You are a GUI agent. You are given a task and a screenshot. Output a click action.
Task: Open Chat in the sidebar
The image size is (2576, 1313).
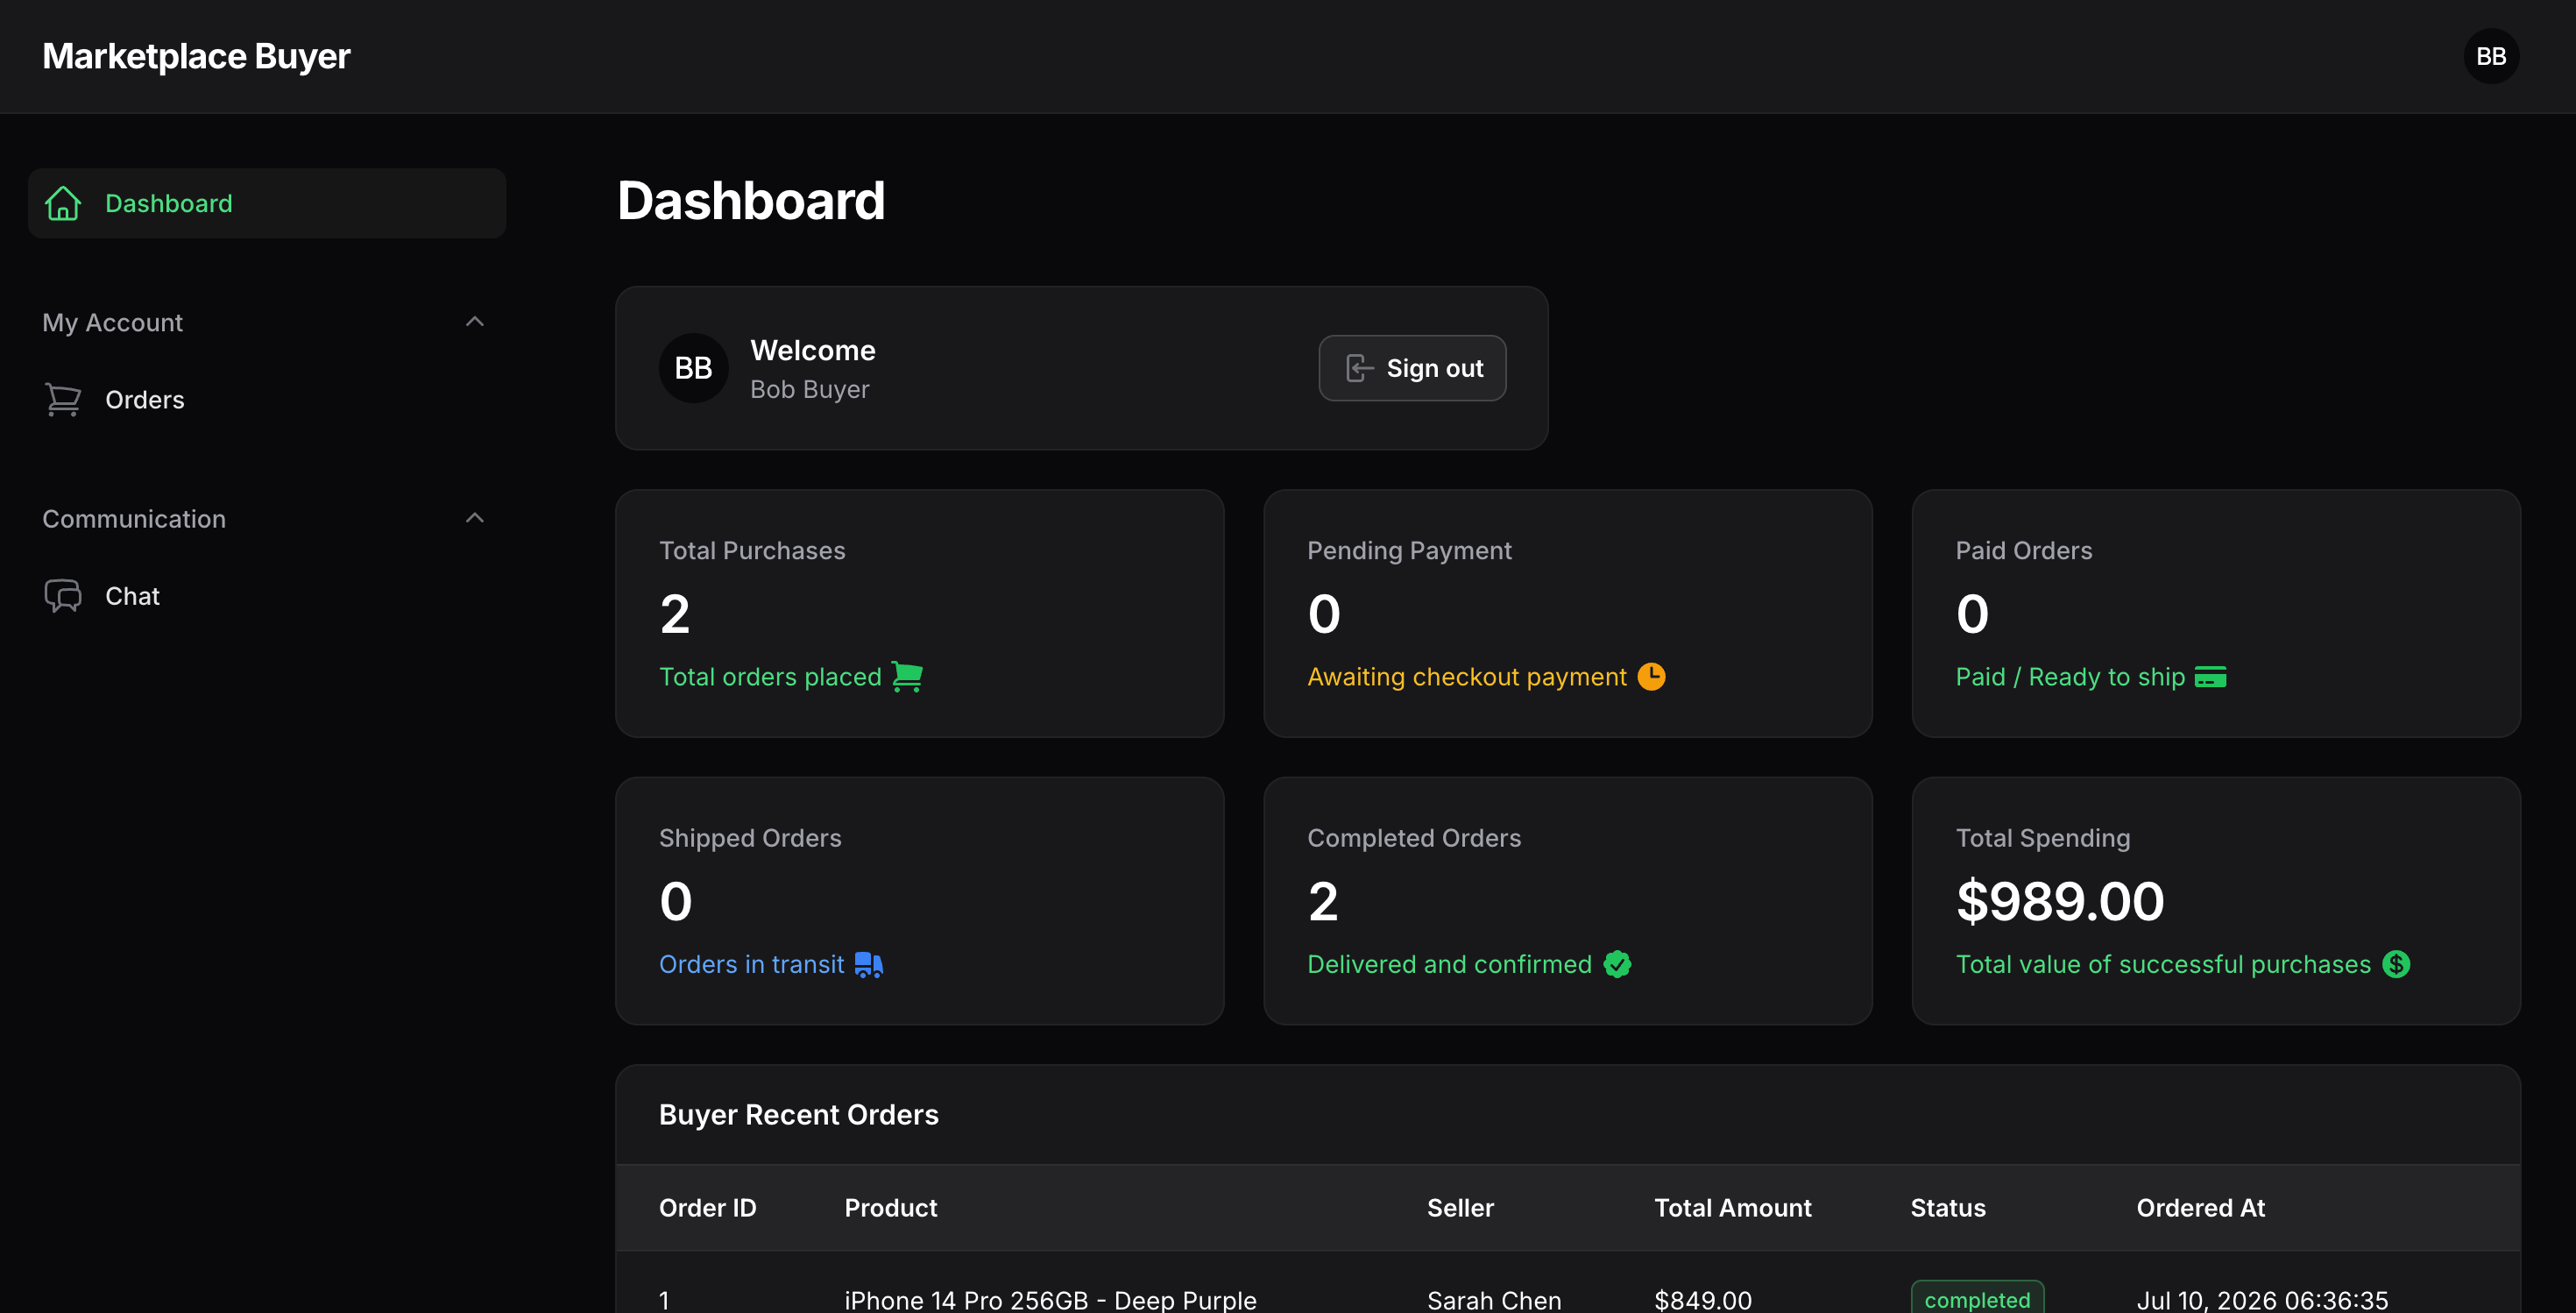267,596
